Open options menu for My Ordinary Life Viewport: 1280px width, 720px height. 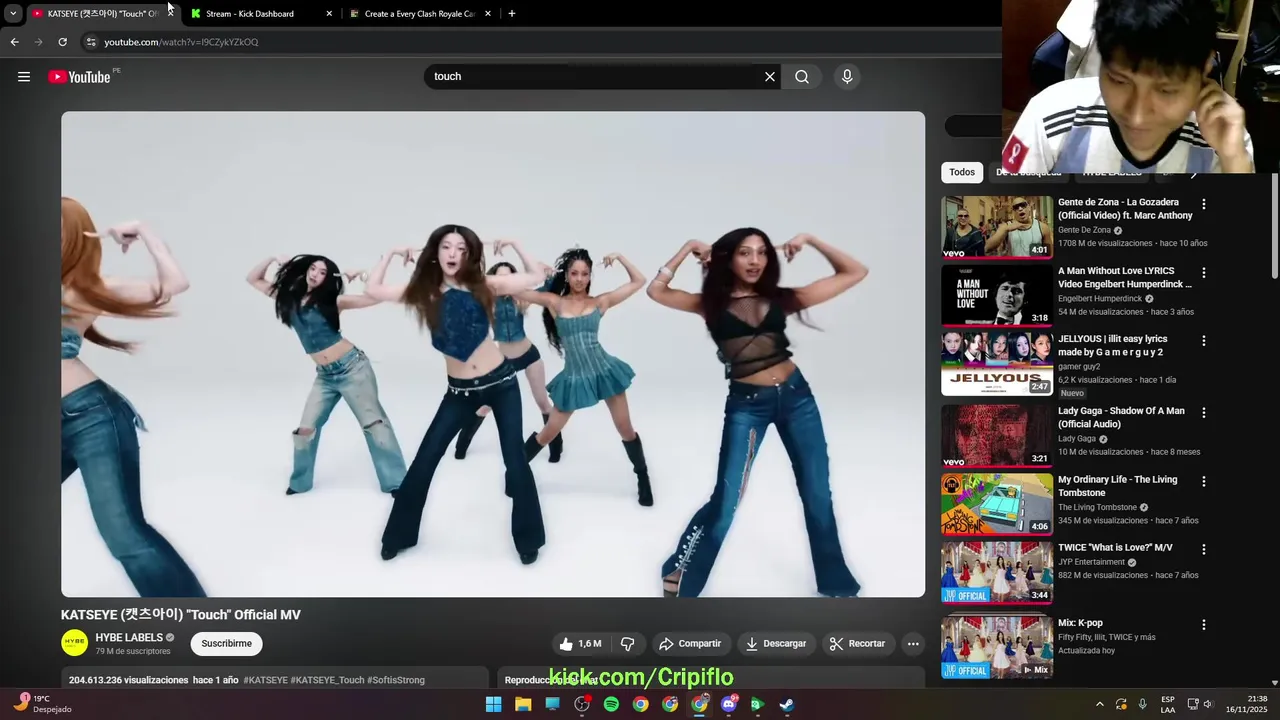pos(1204,481)
